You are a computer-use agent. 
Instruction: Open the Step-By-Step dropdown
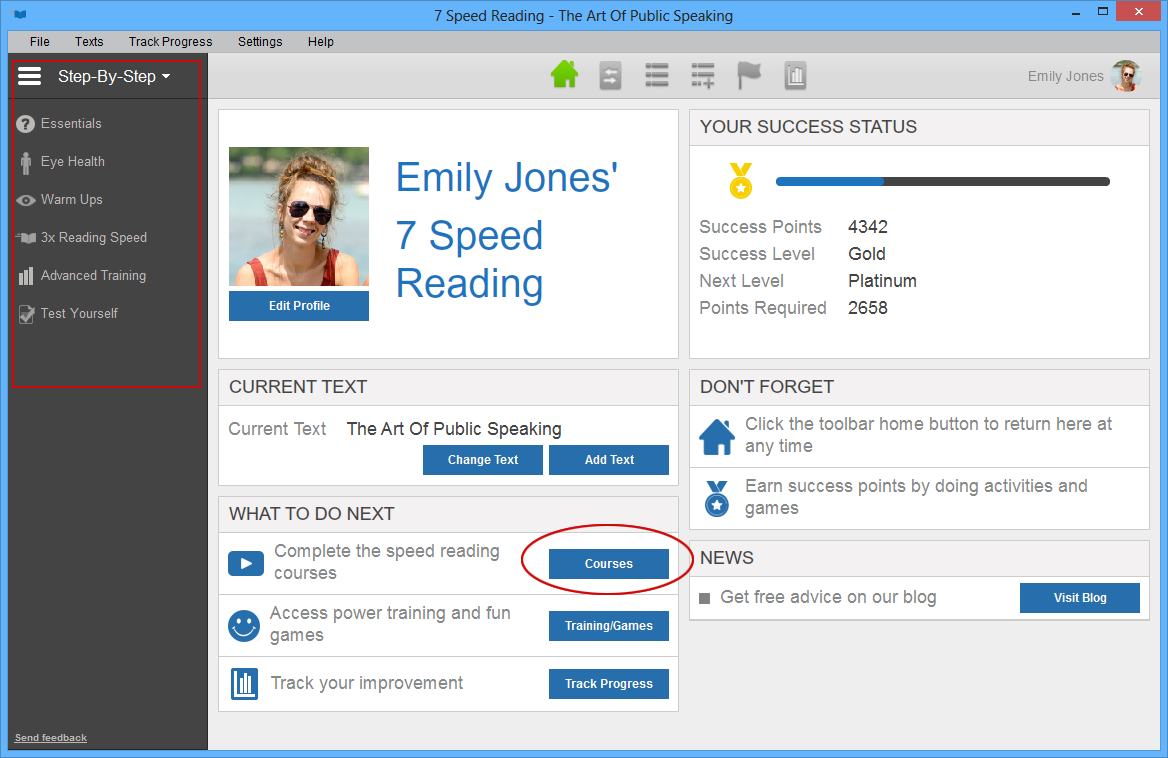[x=106, y=76]
